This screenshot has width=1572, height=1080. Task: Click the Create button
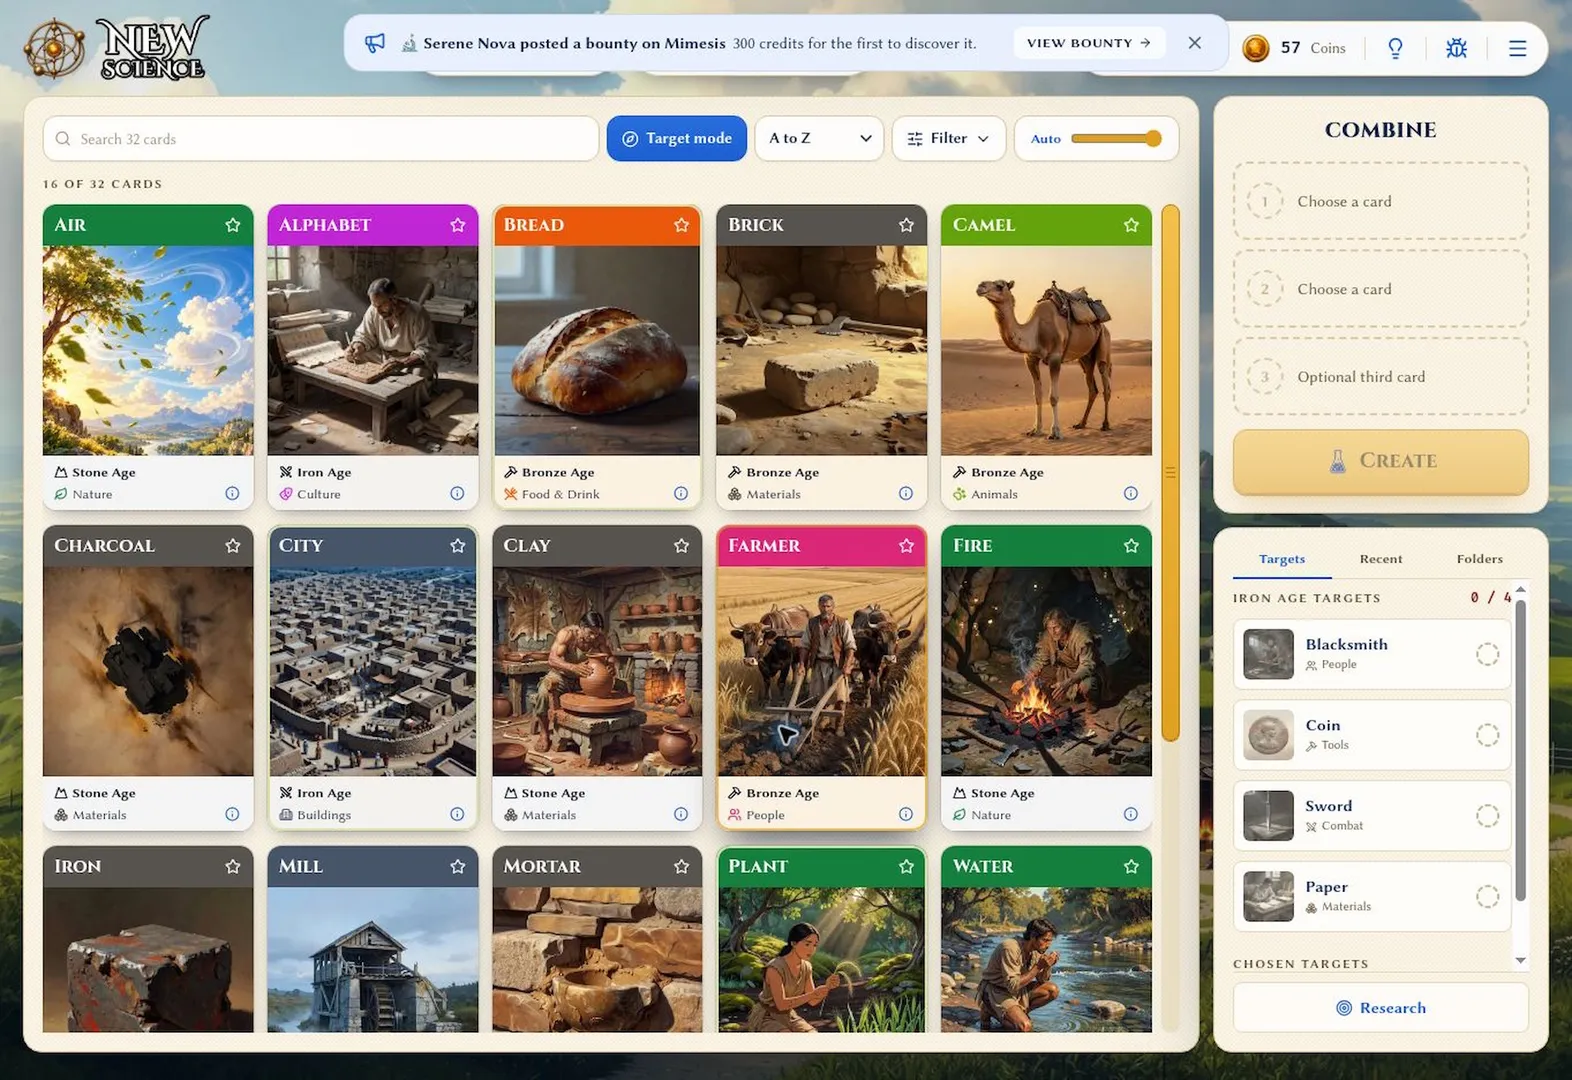coord(1381,461)
